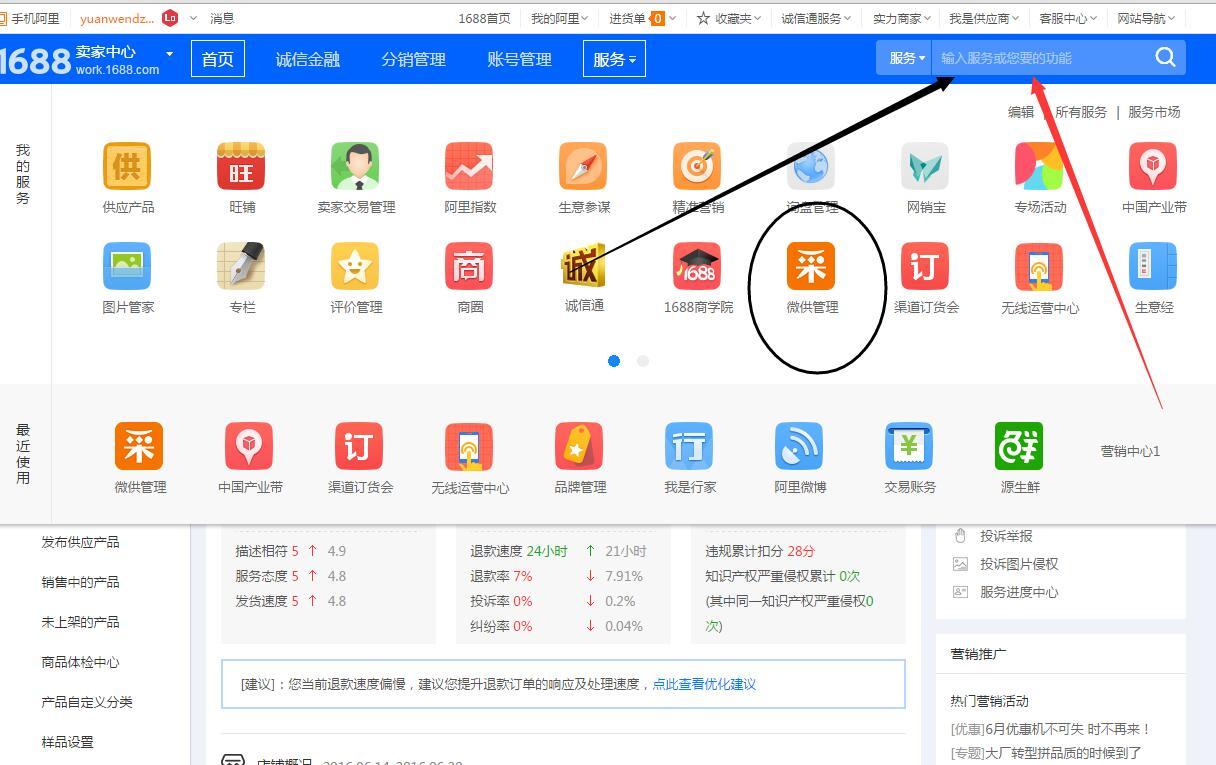Open 渠道订货会 in My Services
Viewport: 1216px width, 765px height.
pyautogui.click(x=925, y=266)
